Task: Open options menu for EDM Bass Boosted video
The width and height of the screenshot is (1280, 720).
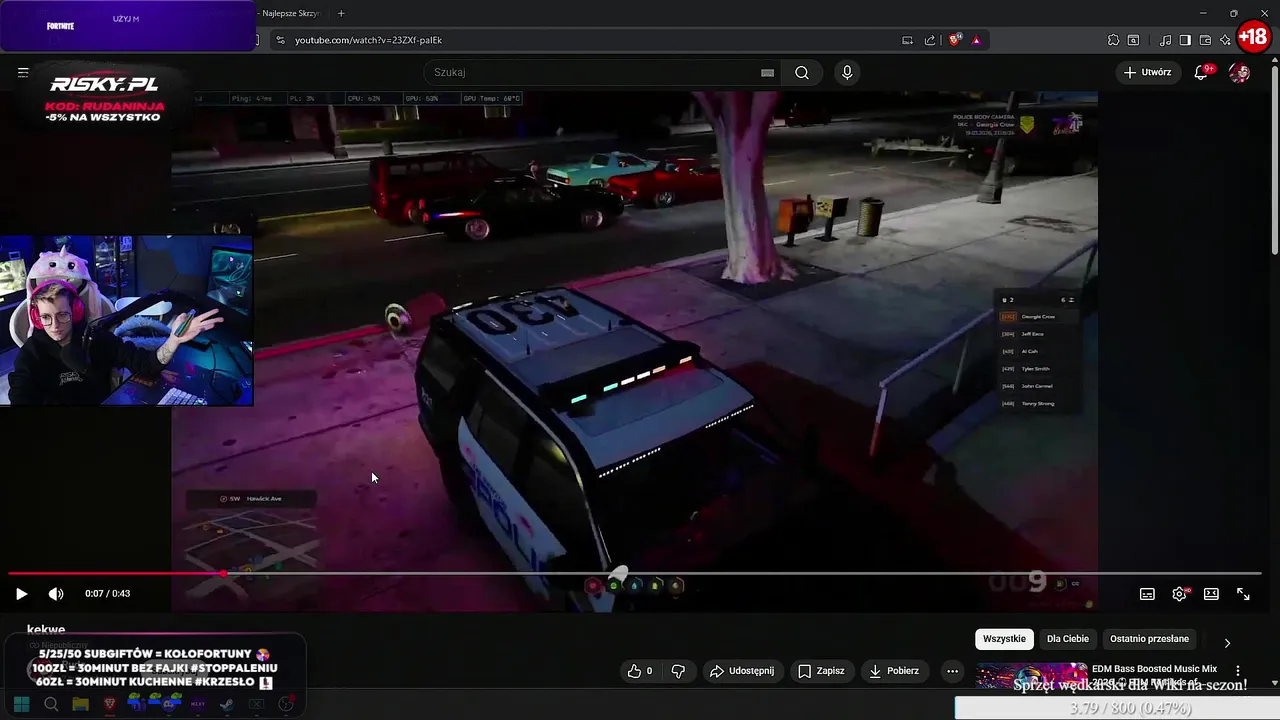Action: pos(1238,671)
